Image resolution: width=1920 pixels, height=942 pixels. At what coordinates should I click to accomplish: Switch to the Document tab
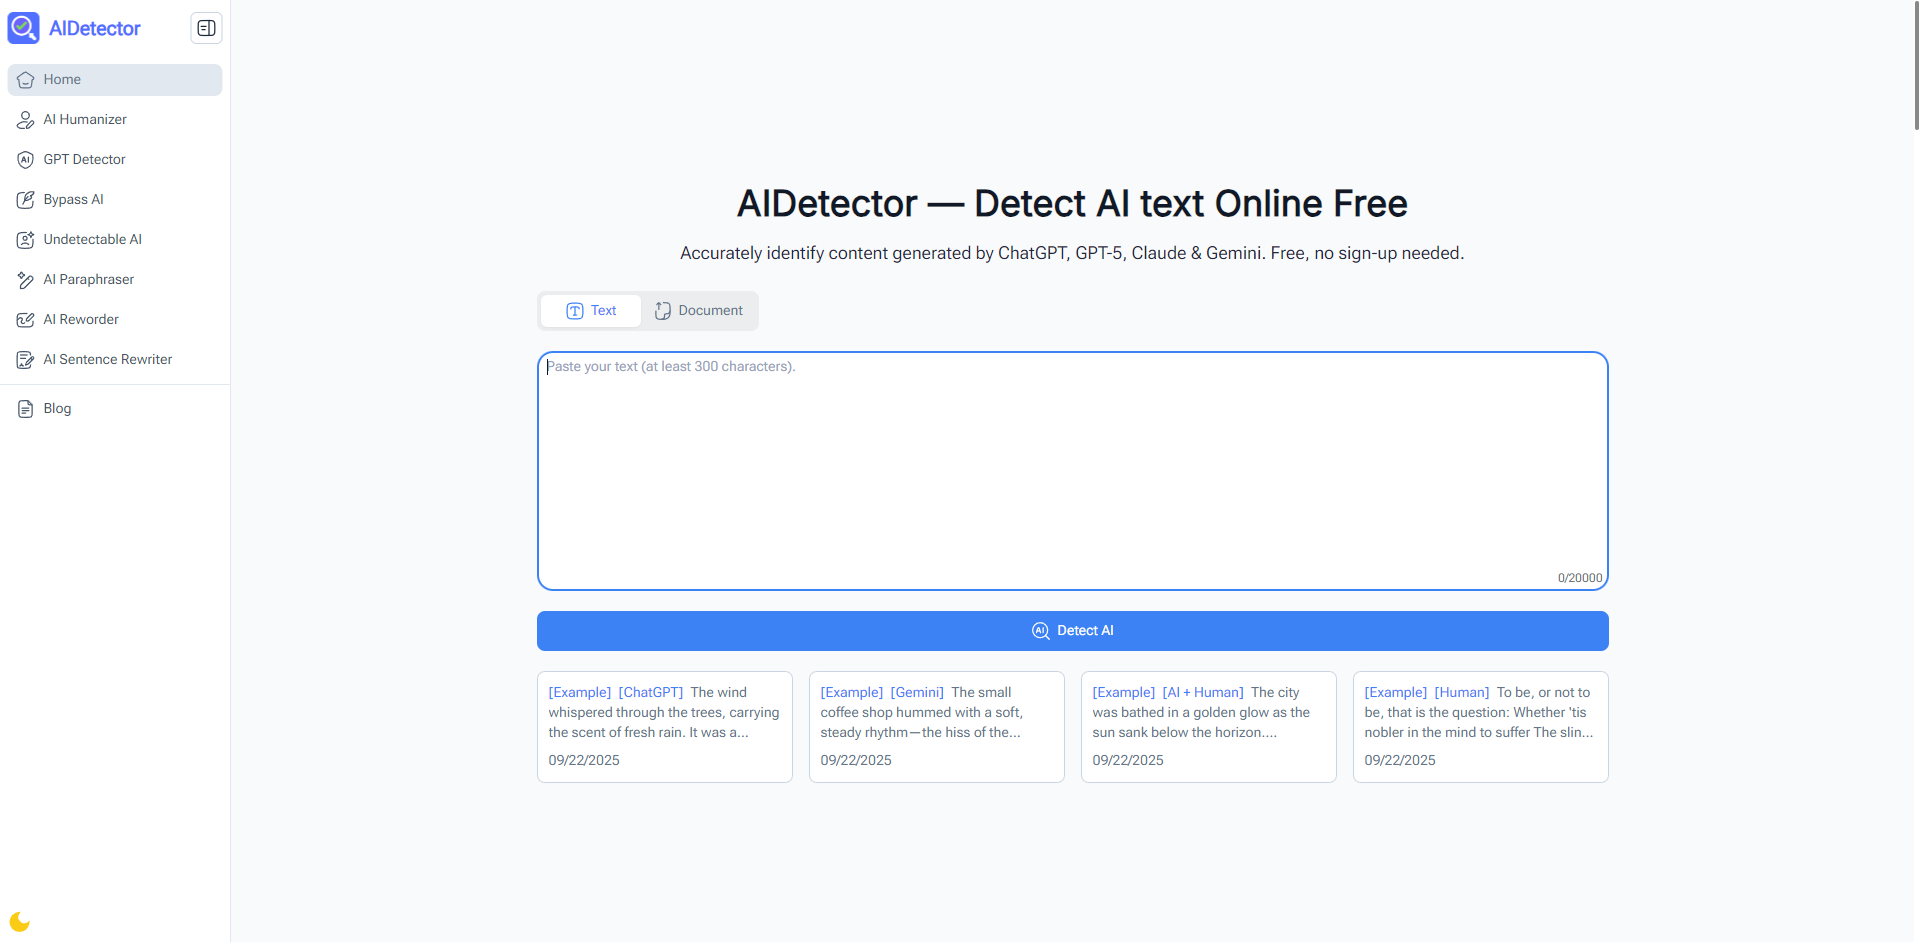click(699, 311)
